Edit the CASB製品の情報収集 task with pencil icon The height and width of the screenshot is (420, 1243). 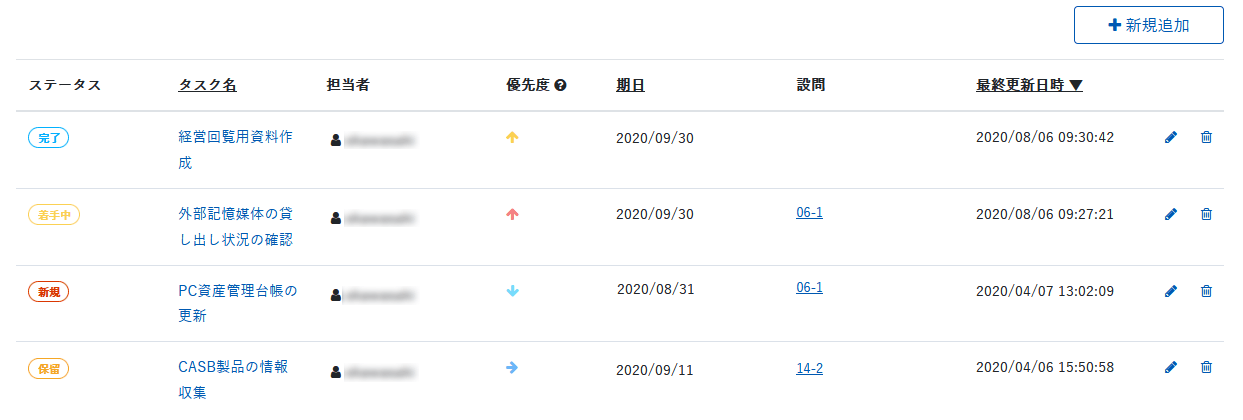coord(1171,368)
